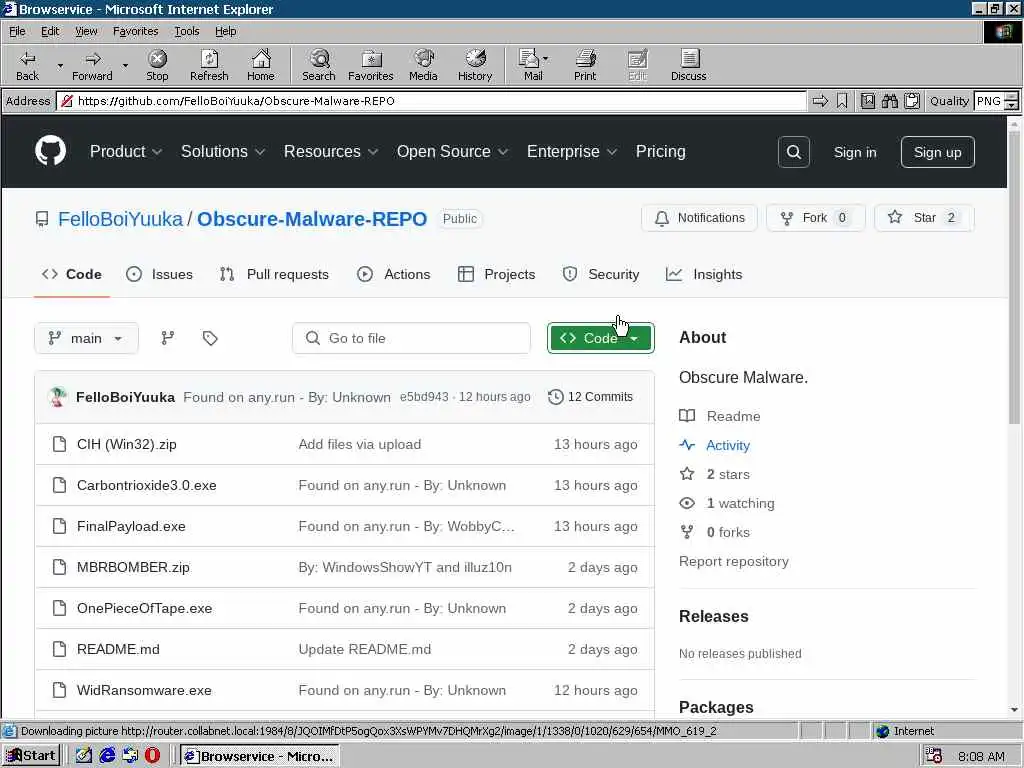Fork the repository
Viewport: 1024px width, 768px height.
tap(816, 218)
